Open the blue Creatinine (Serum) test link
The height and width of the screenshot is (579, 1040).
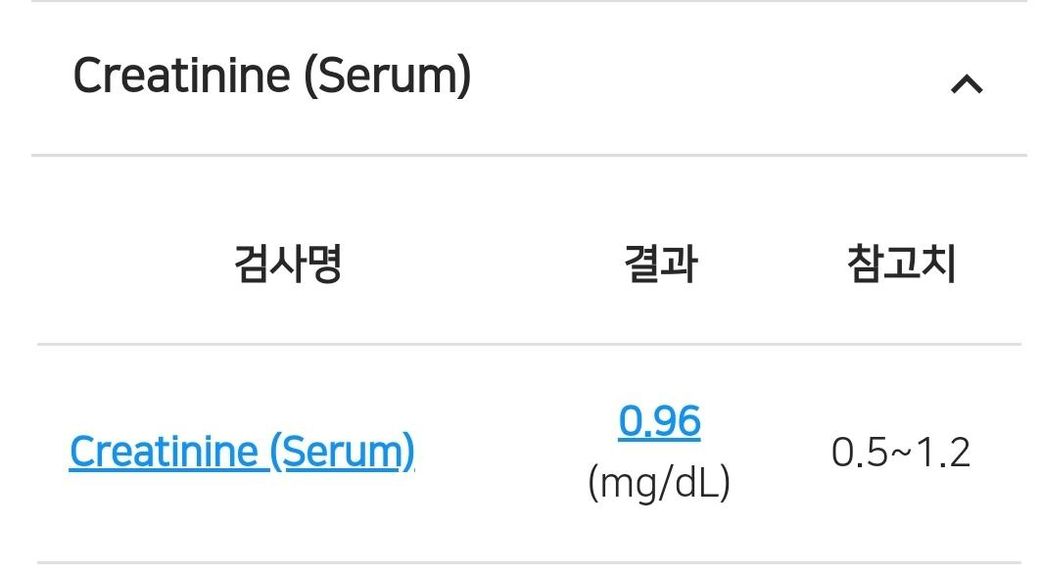[242, 452]
